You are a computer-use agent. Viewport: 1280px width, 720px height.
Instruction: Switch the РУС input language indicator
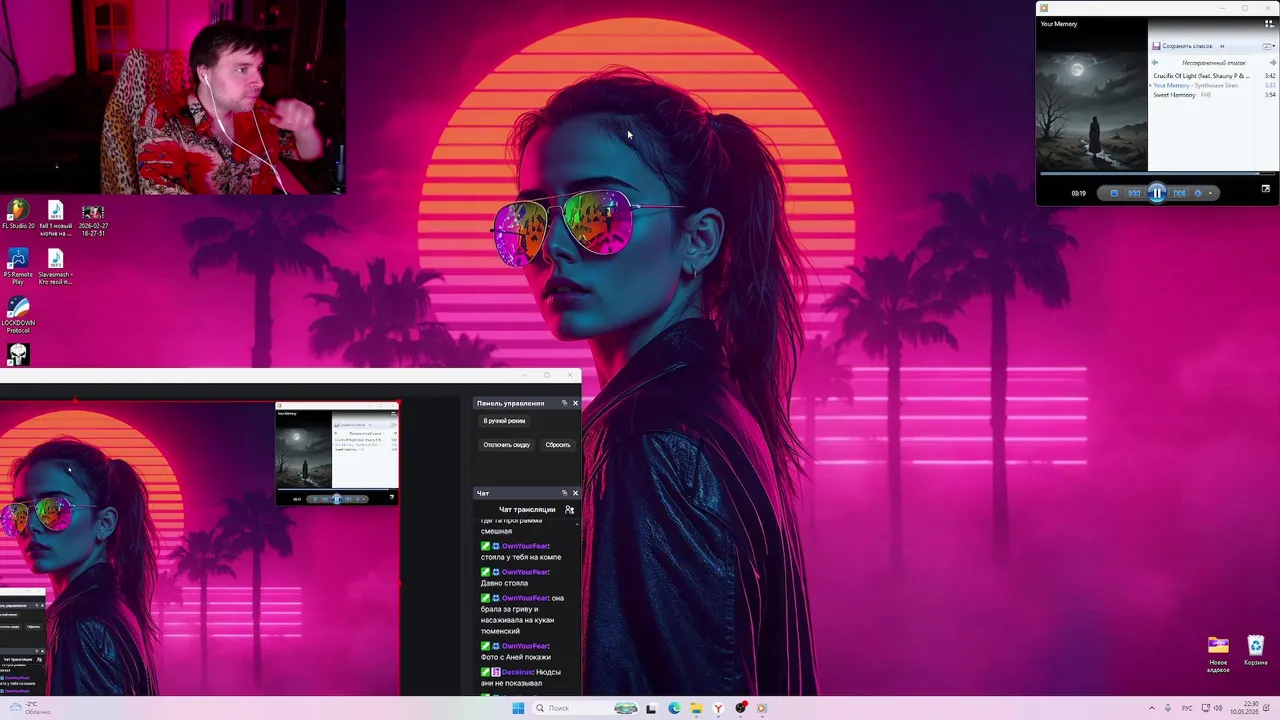click(1187, 708)
